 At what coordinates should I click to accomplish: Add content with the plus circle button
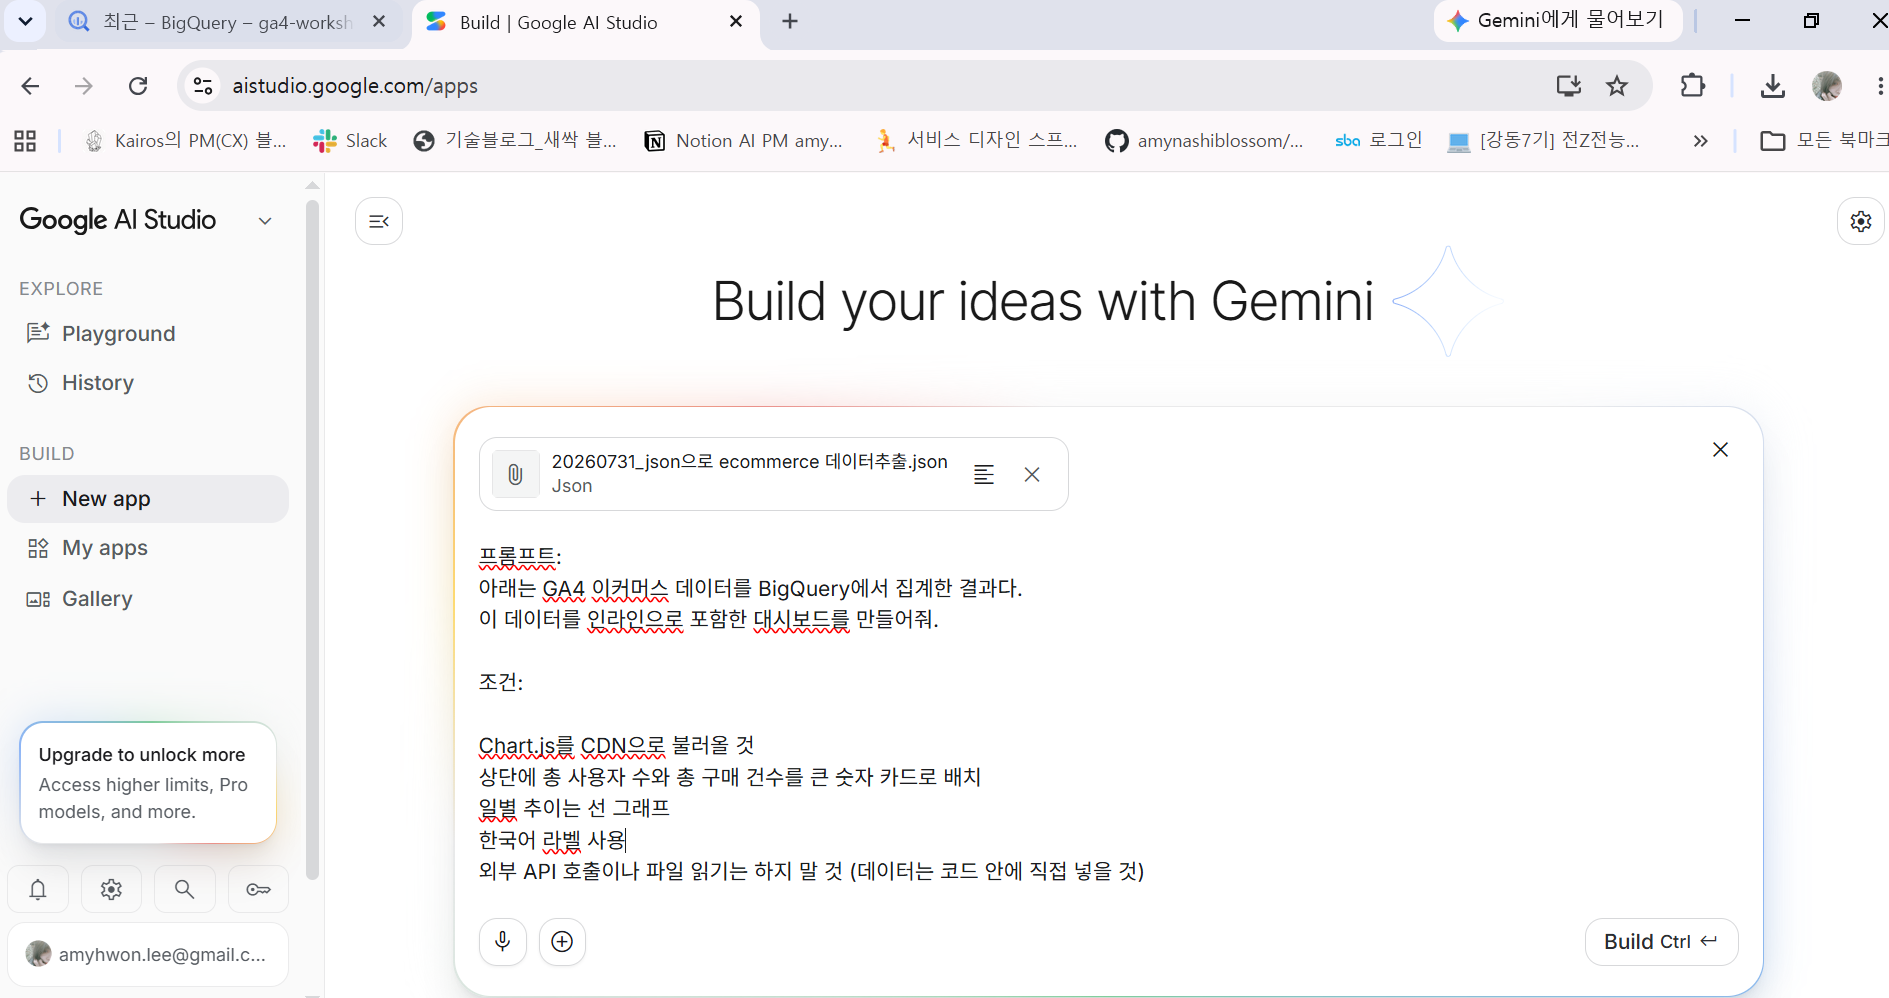click(x=562, y=942)
